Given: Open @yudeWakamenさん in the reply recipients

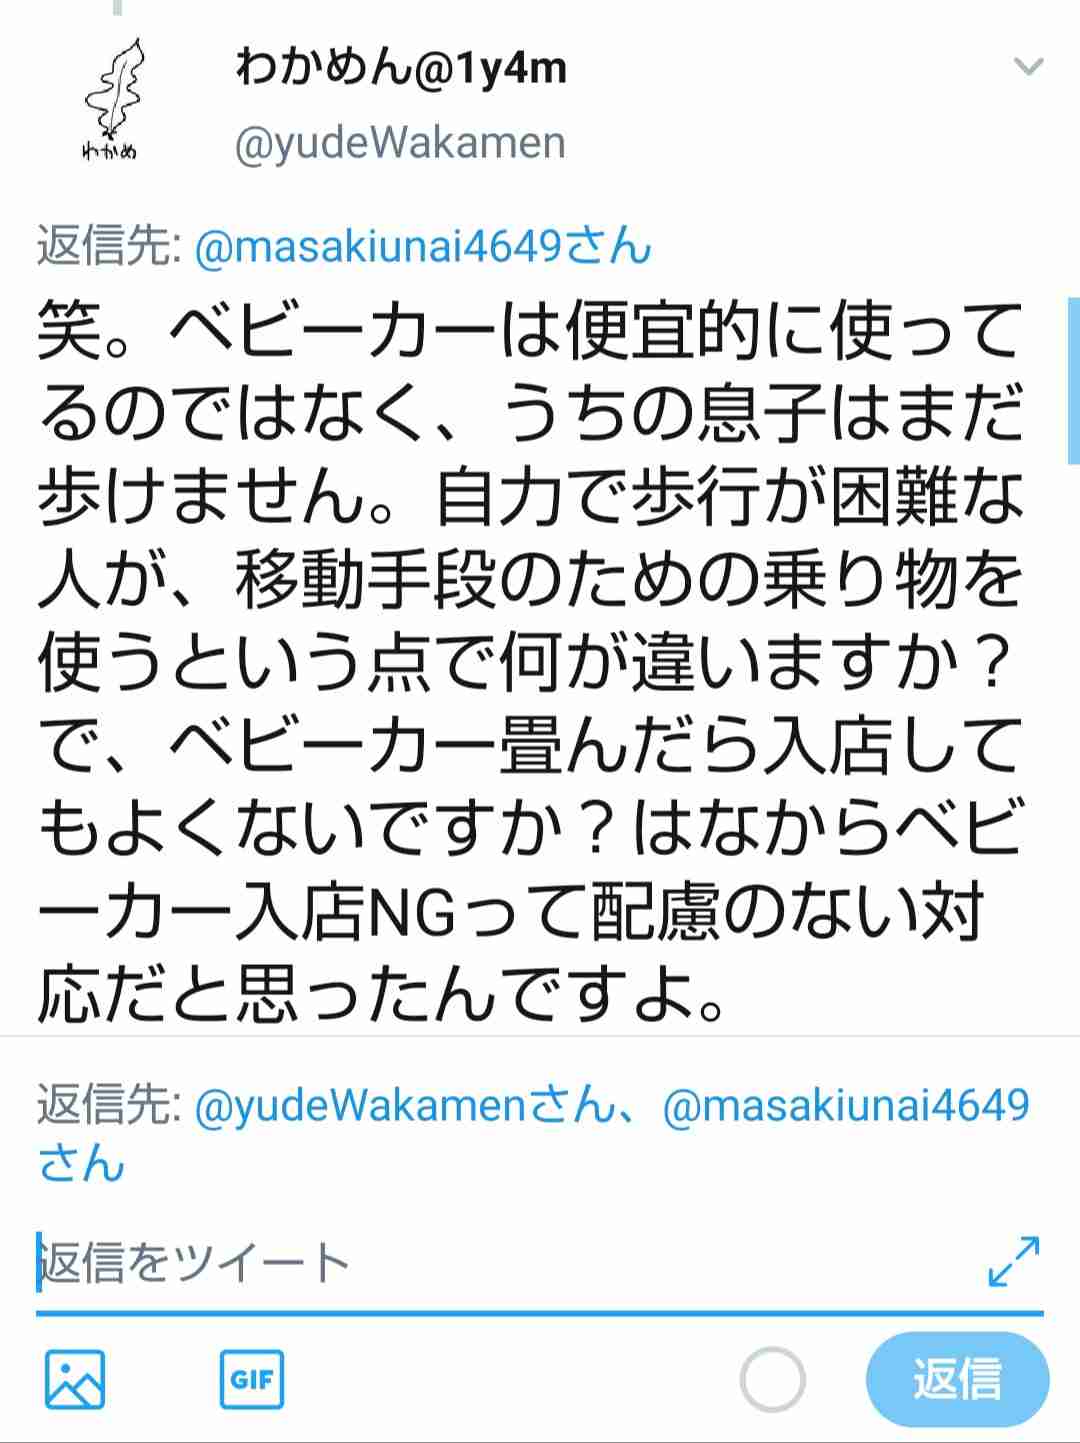Looking at the screenshot, I should coord(402,1105).
